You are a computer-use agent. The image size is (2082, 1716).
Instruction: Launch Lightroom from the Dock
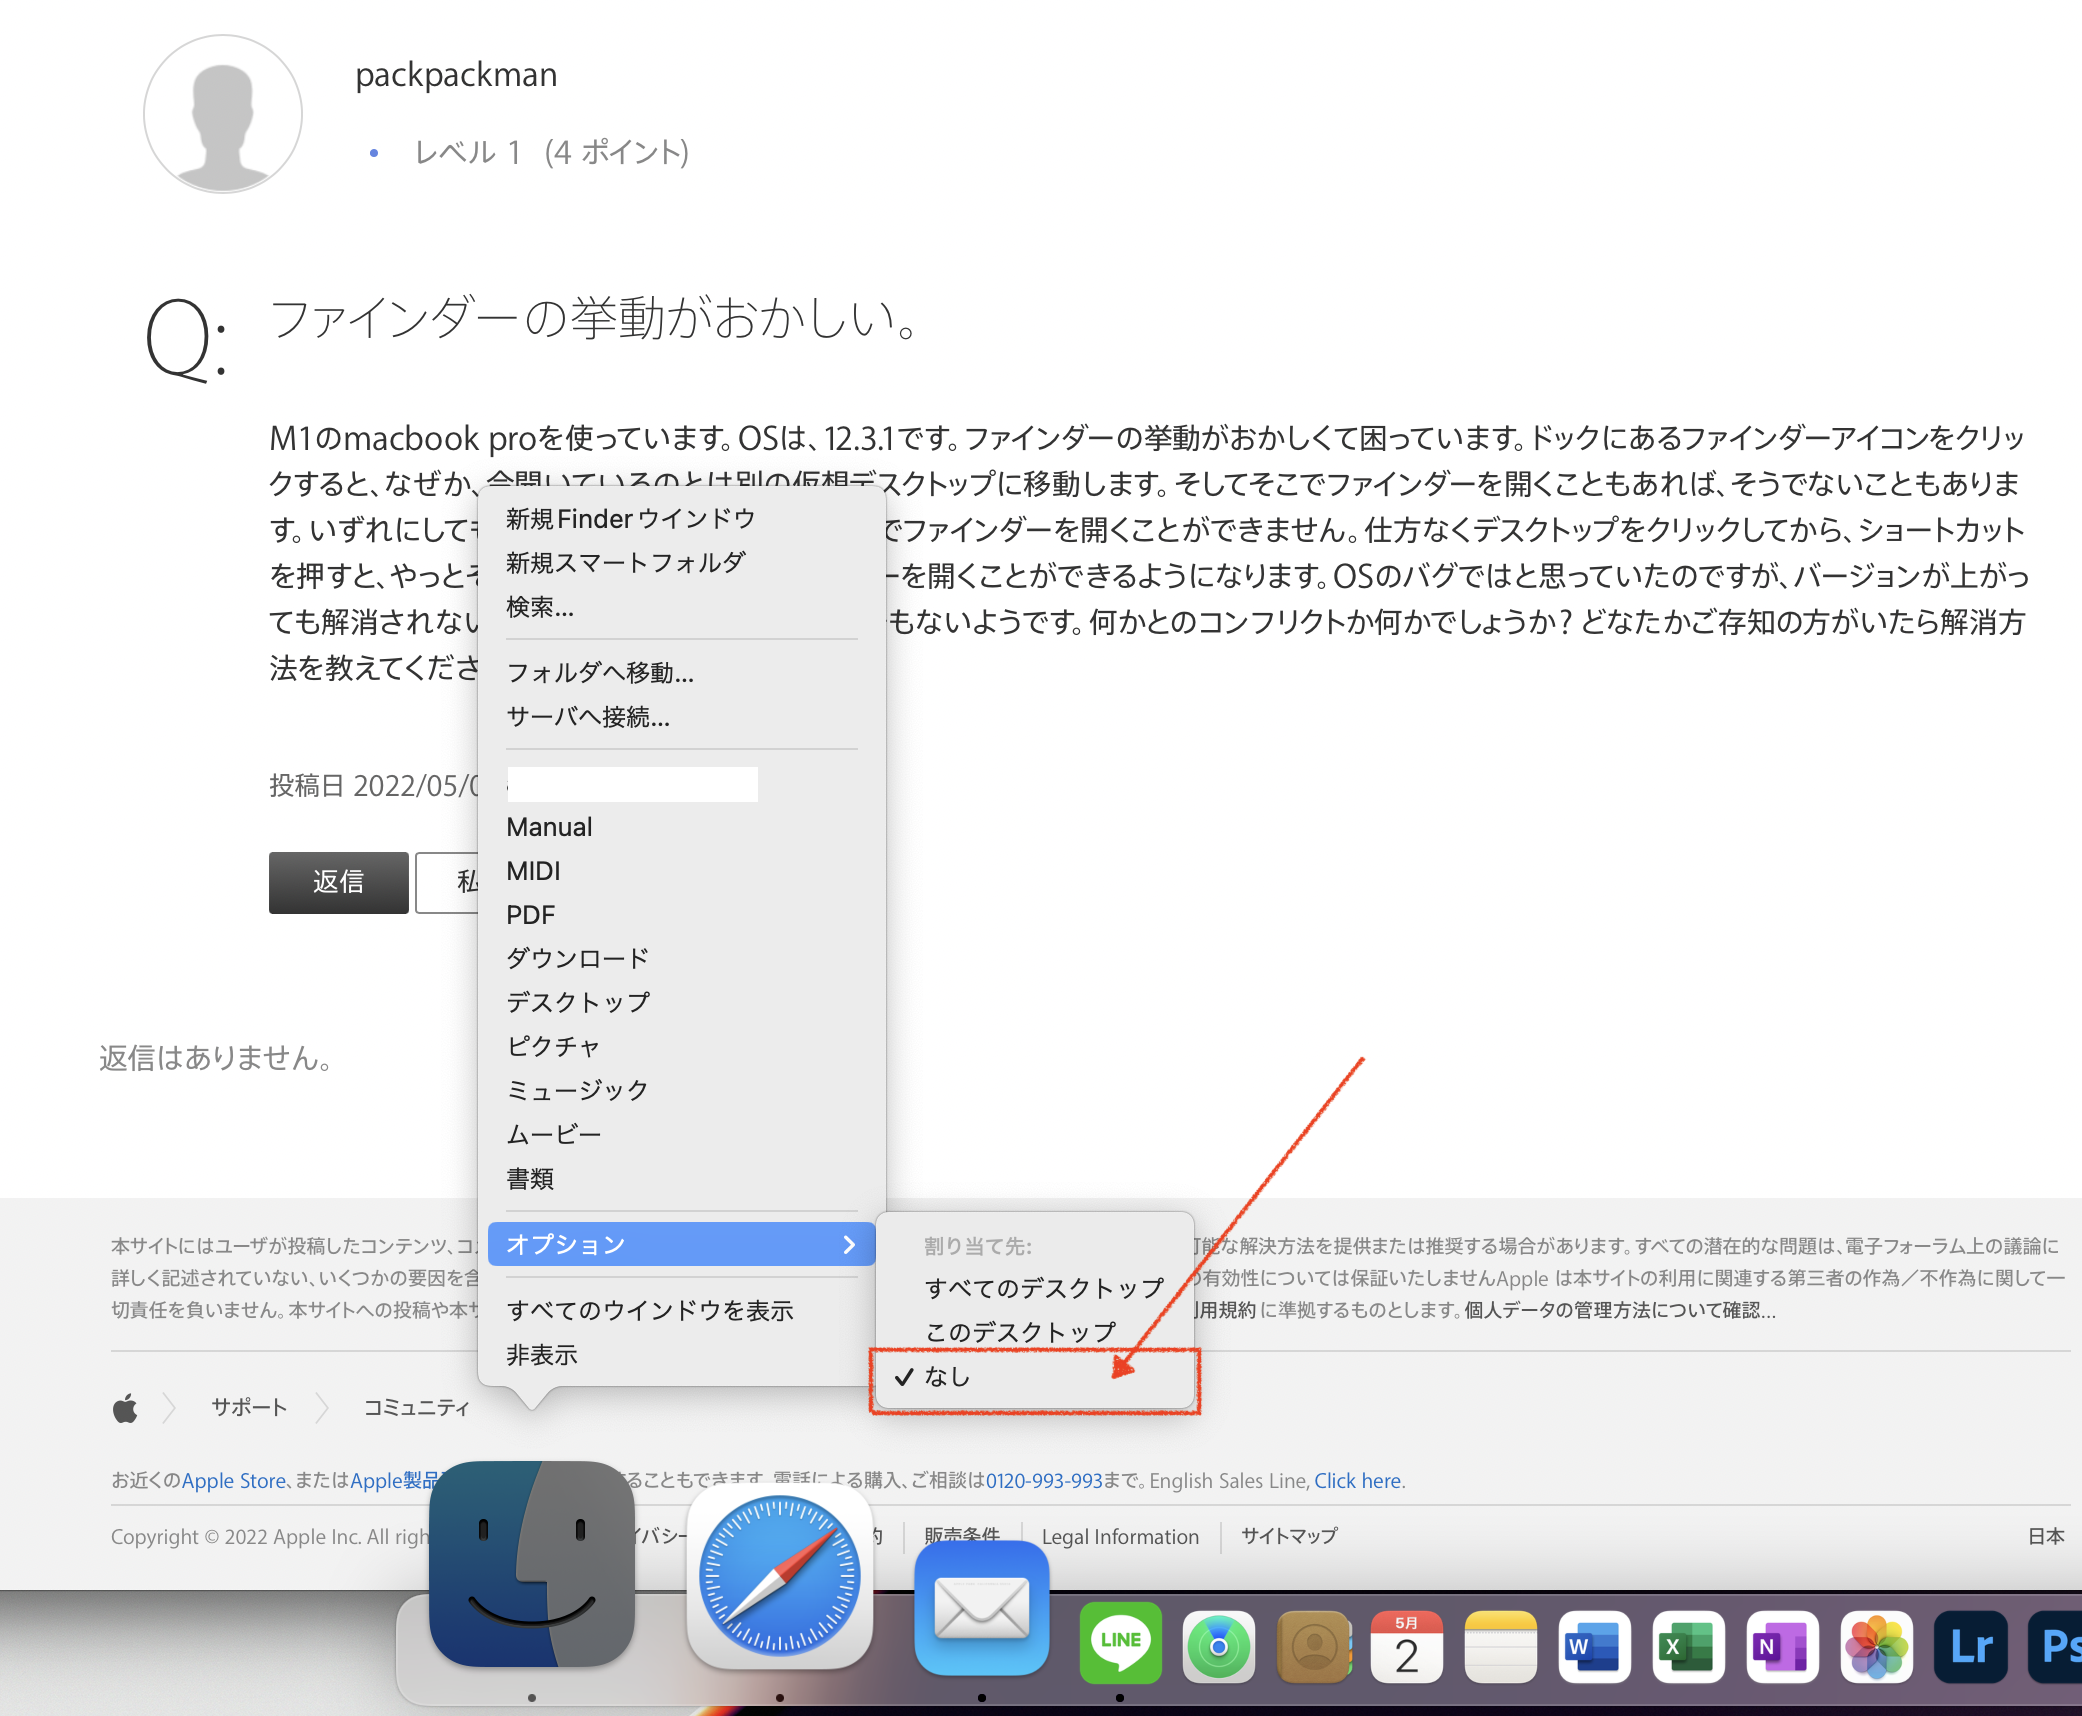point(1970,1647)
